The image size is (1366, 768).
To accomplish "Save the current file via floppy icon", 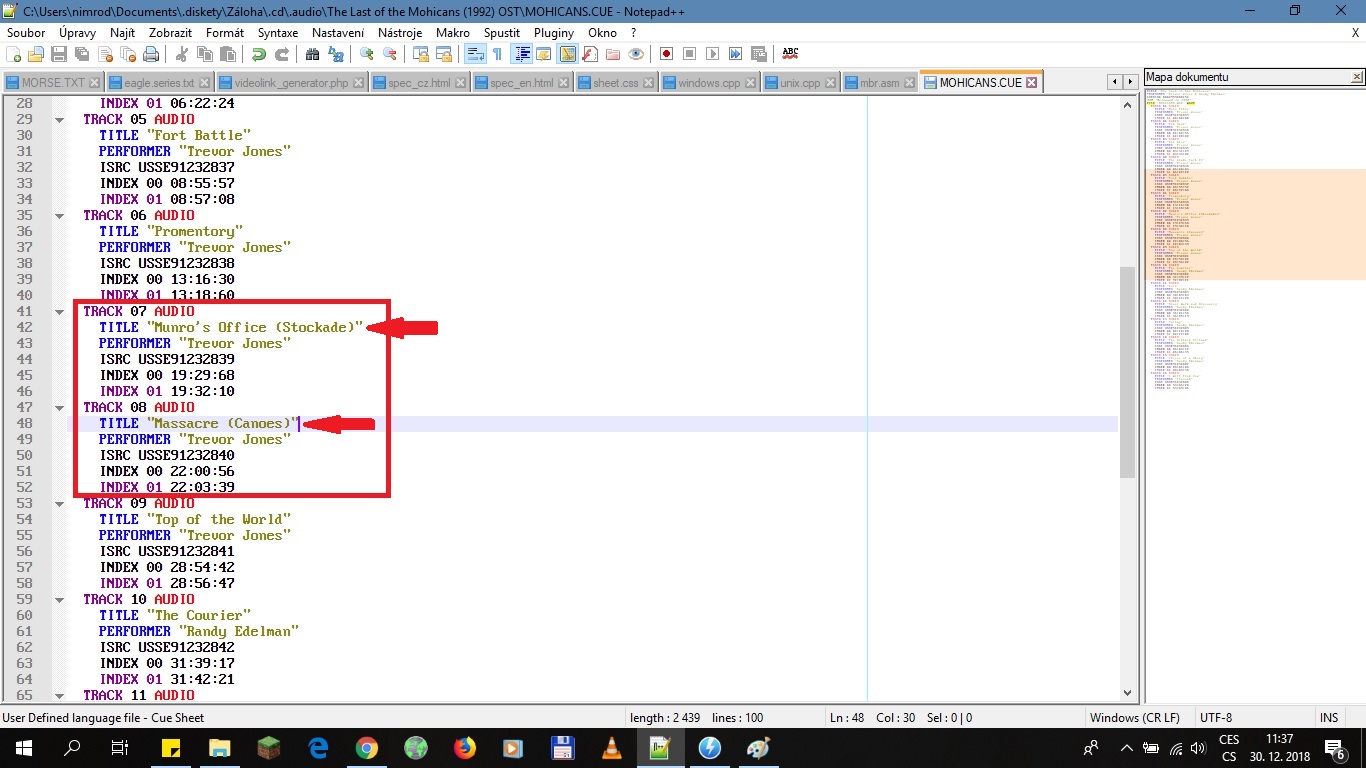I will (59, 53).
